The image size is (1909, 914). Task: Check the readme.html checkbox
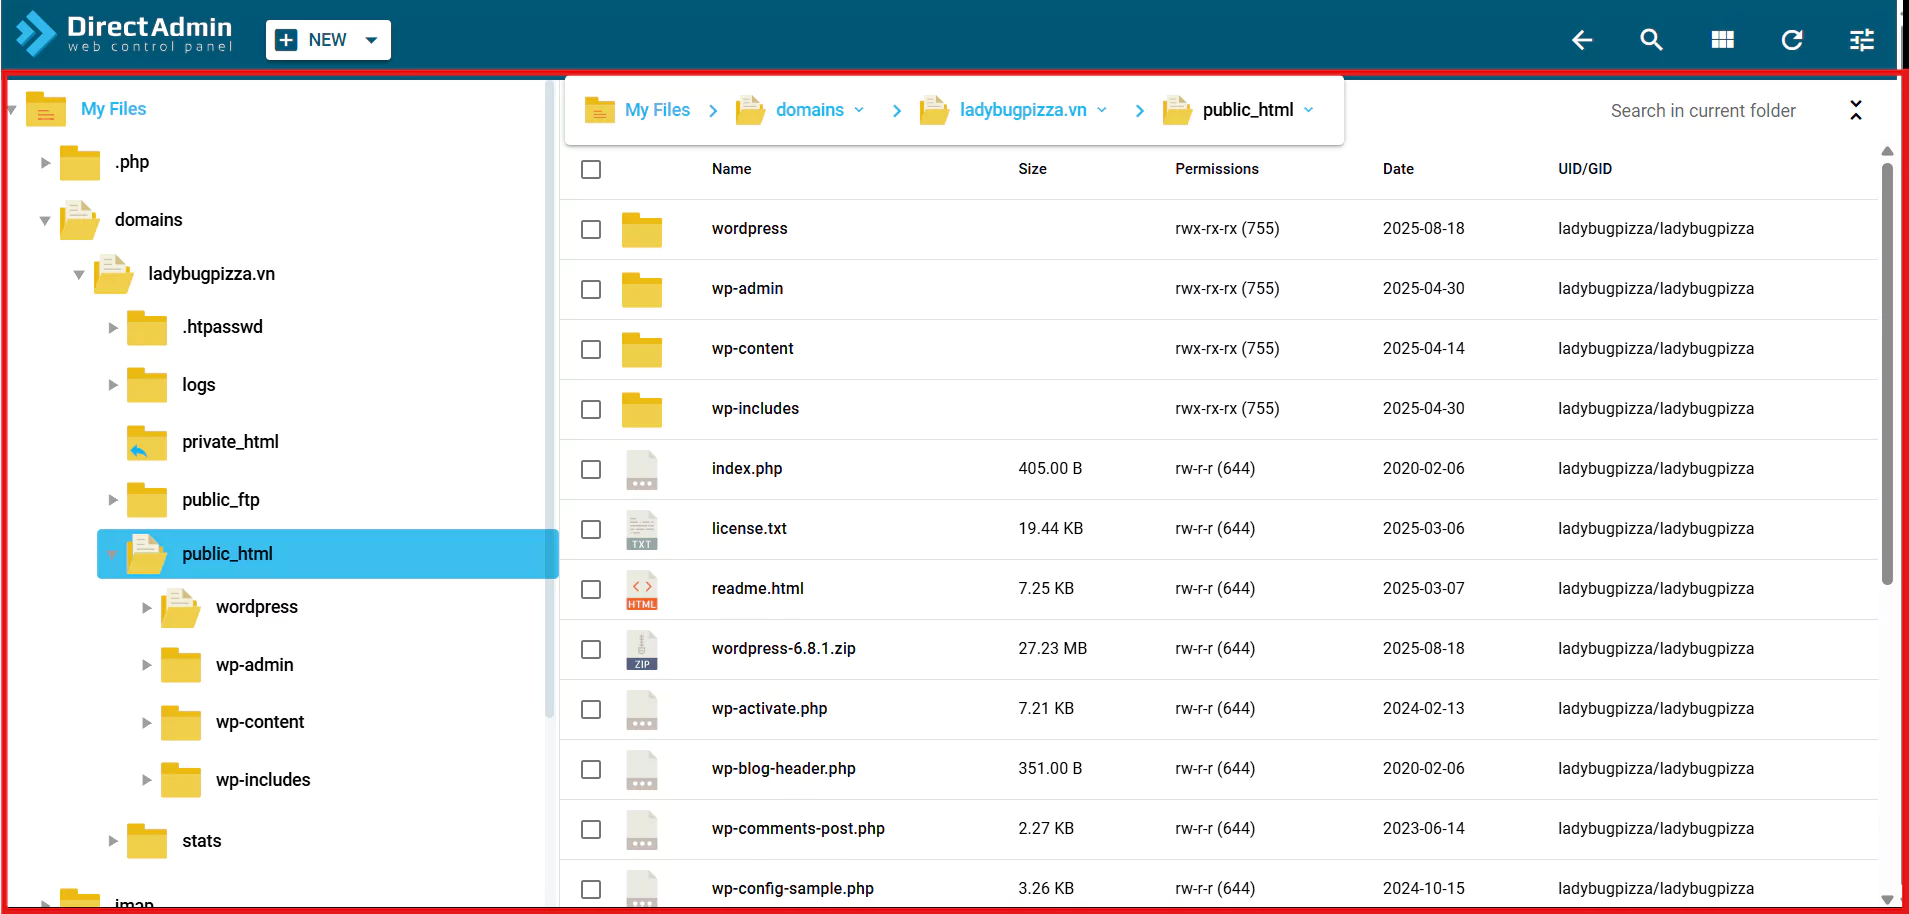591,589
